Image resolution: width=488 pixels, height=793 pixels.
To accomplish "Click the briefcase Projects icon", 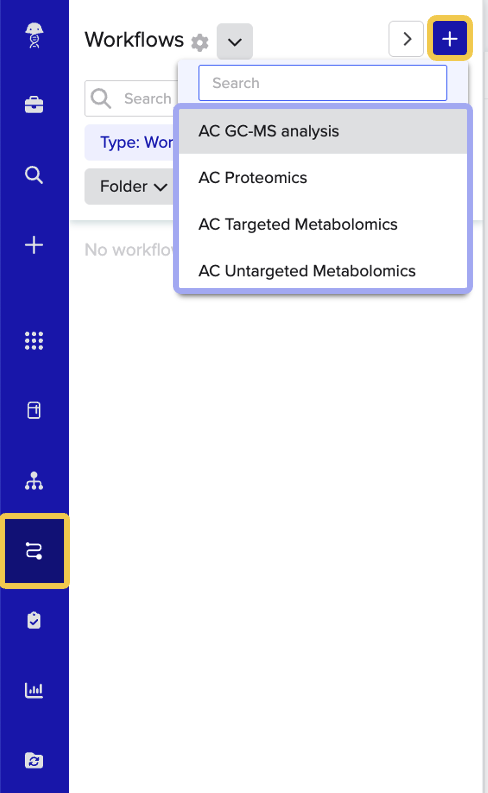I will pyautogui.click(x=34, y=105).
